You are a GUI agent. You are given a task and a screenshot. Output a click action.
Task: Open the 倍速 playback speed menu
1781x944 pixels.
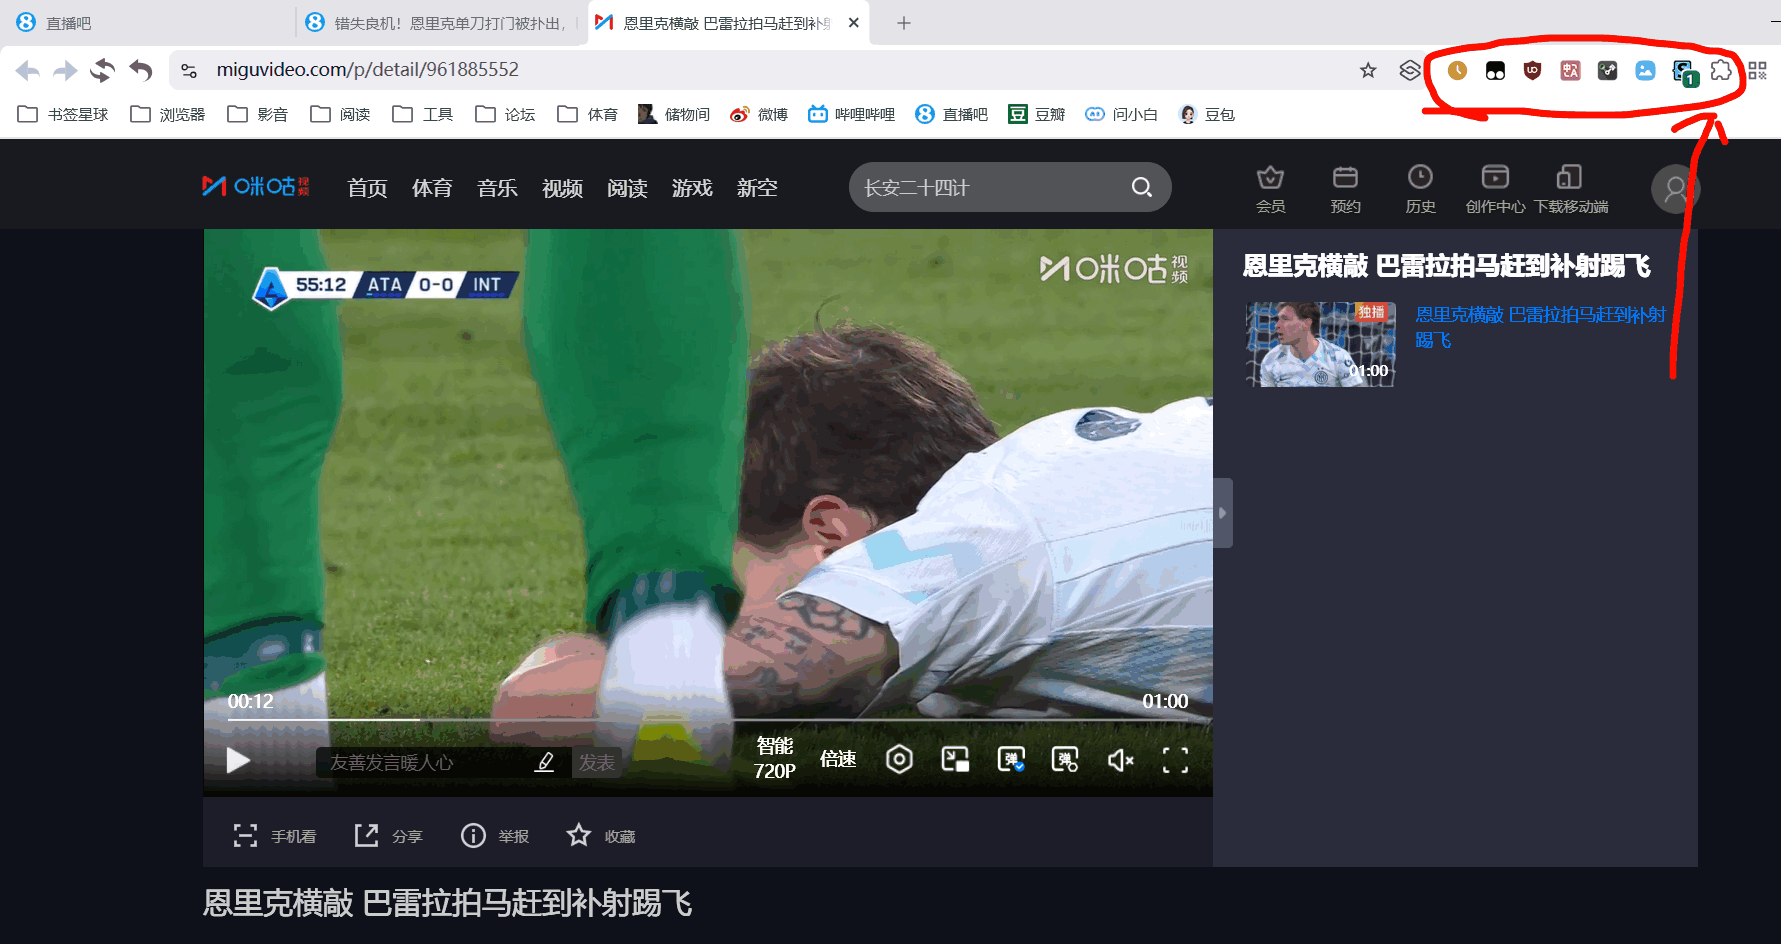838,759
